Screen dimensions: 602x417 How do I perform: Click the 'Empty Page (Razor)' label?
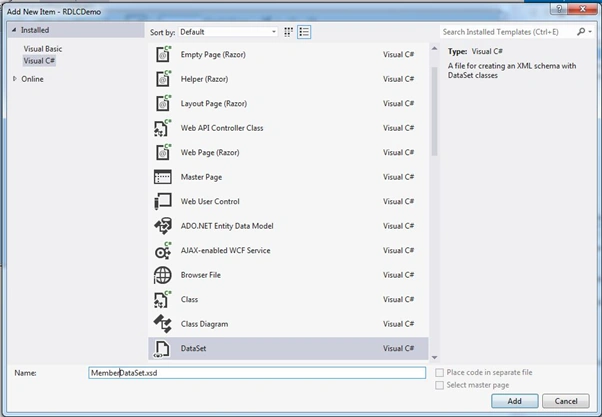tap(213, 55)
